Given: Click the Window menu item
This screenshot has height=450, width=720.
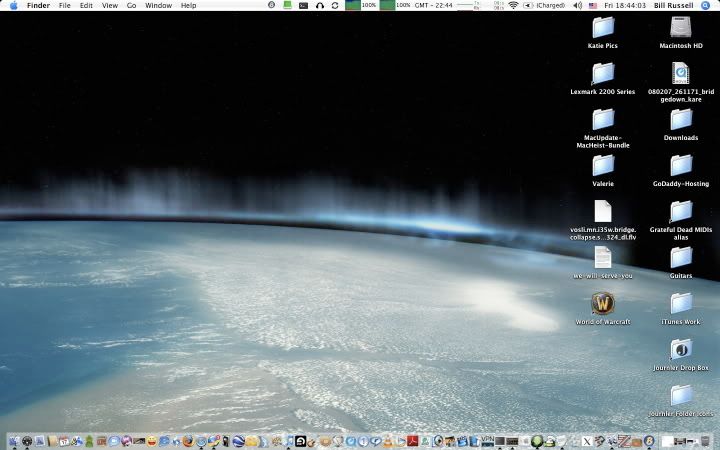Looking at the screenshot, I should pos(158,5).
